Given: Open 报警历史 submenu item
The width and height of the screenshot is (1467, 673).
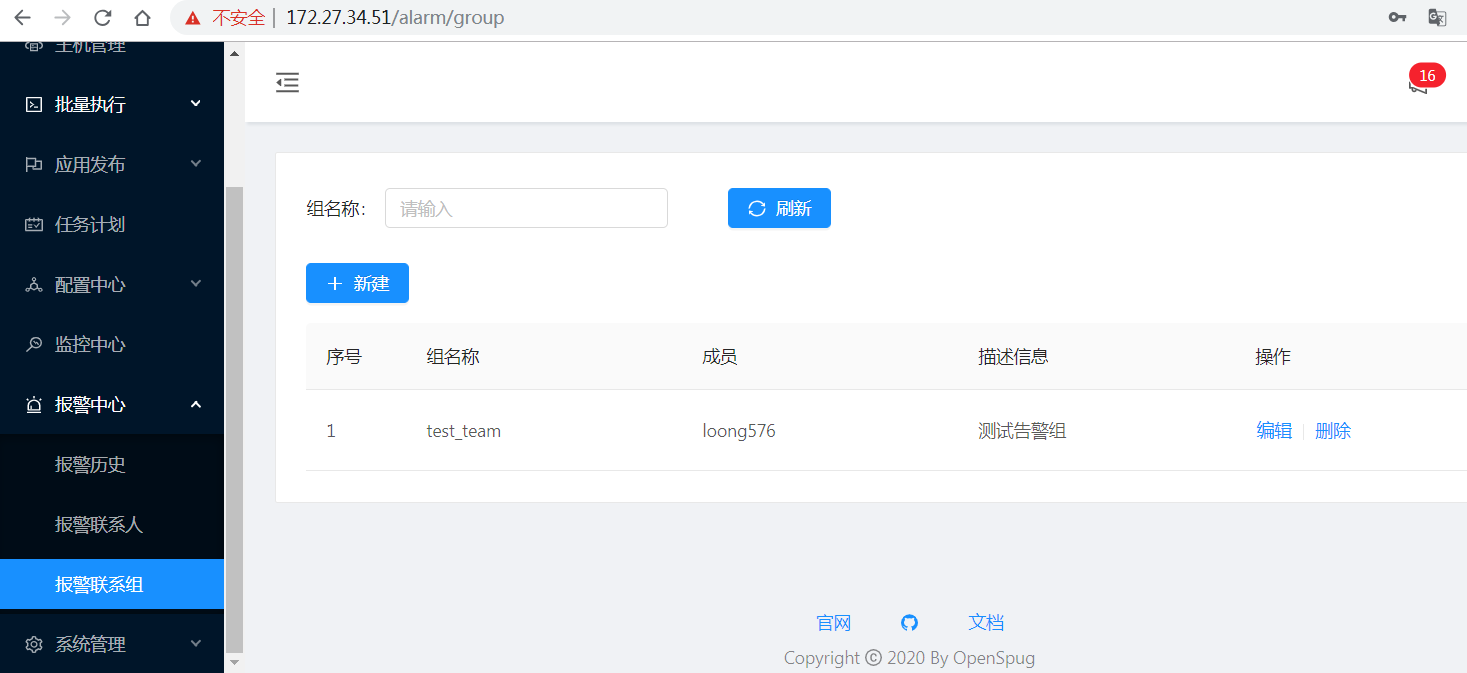Looking at the screenshot, I should coord(112,464).
